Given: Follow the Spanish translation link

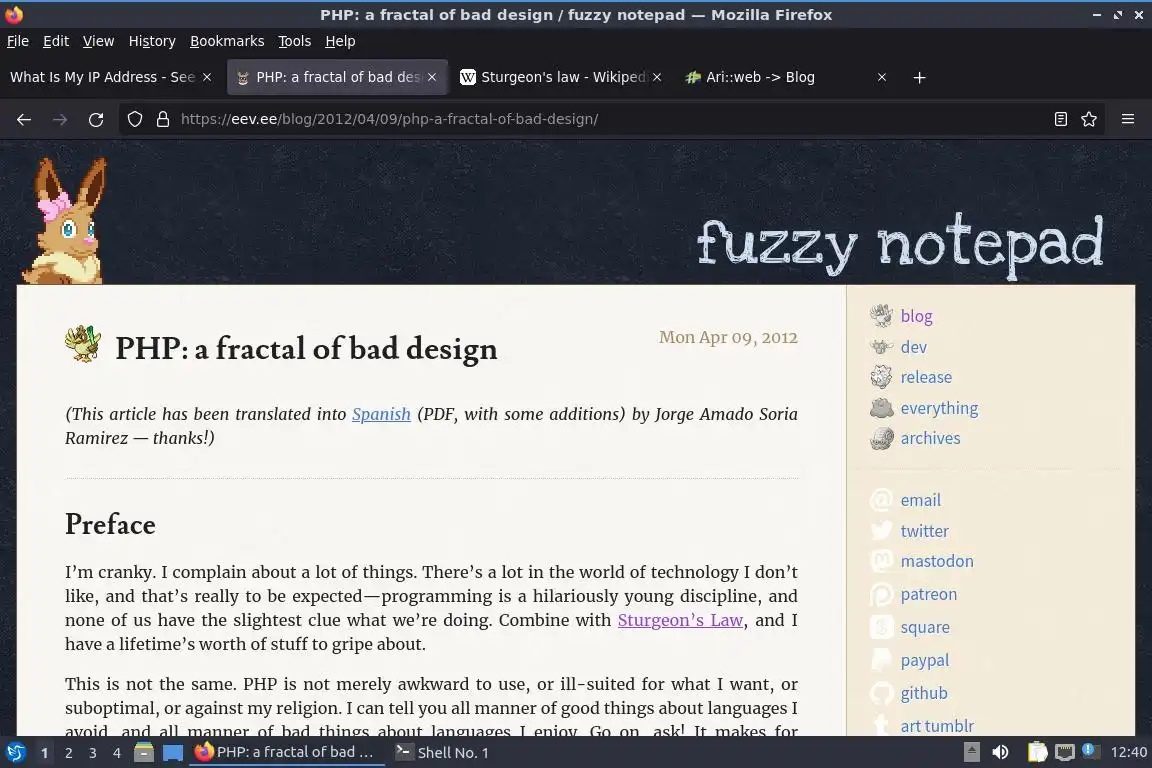Looking at the screenshot, I should click(381, 414).
